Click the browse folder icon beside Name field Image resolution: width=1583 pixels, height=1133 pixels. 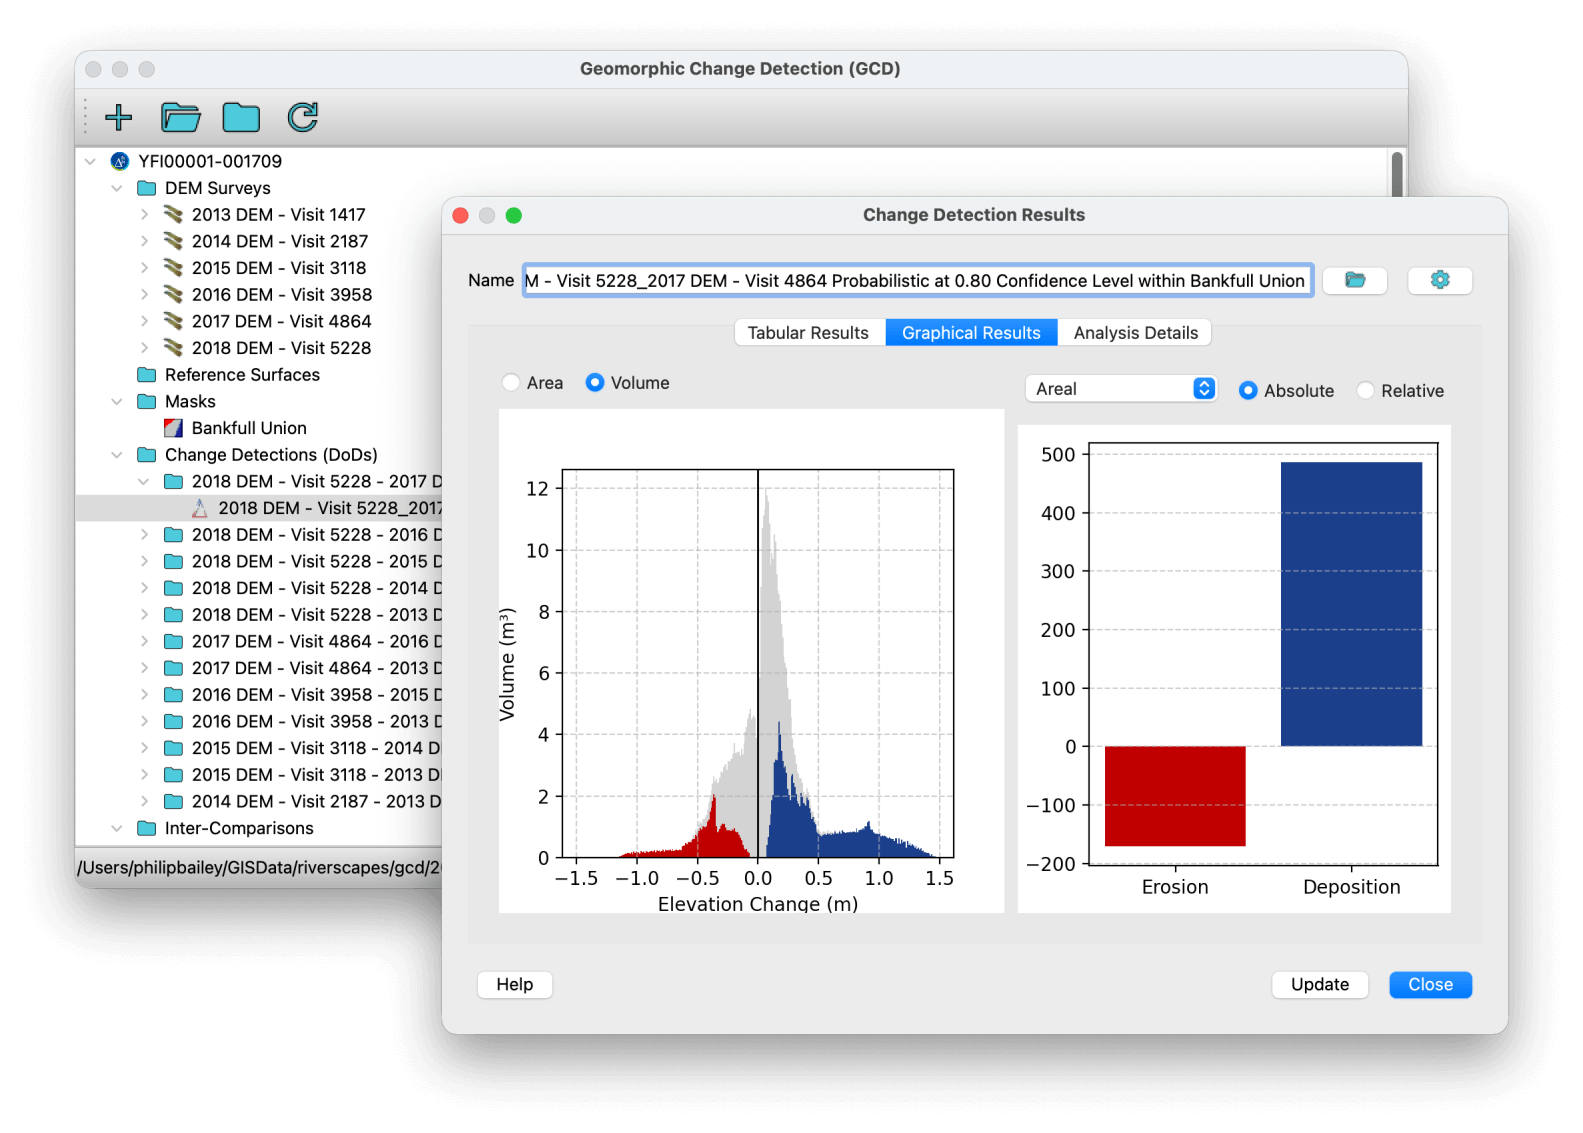point(1355,280)
